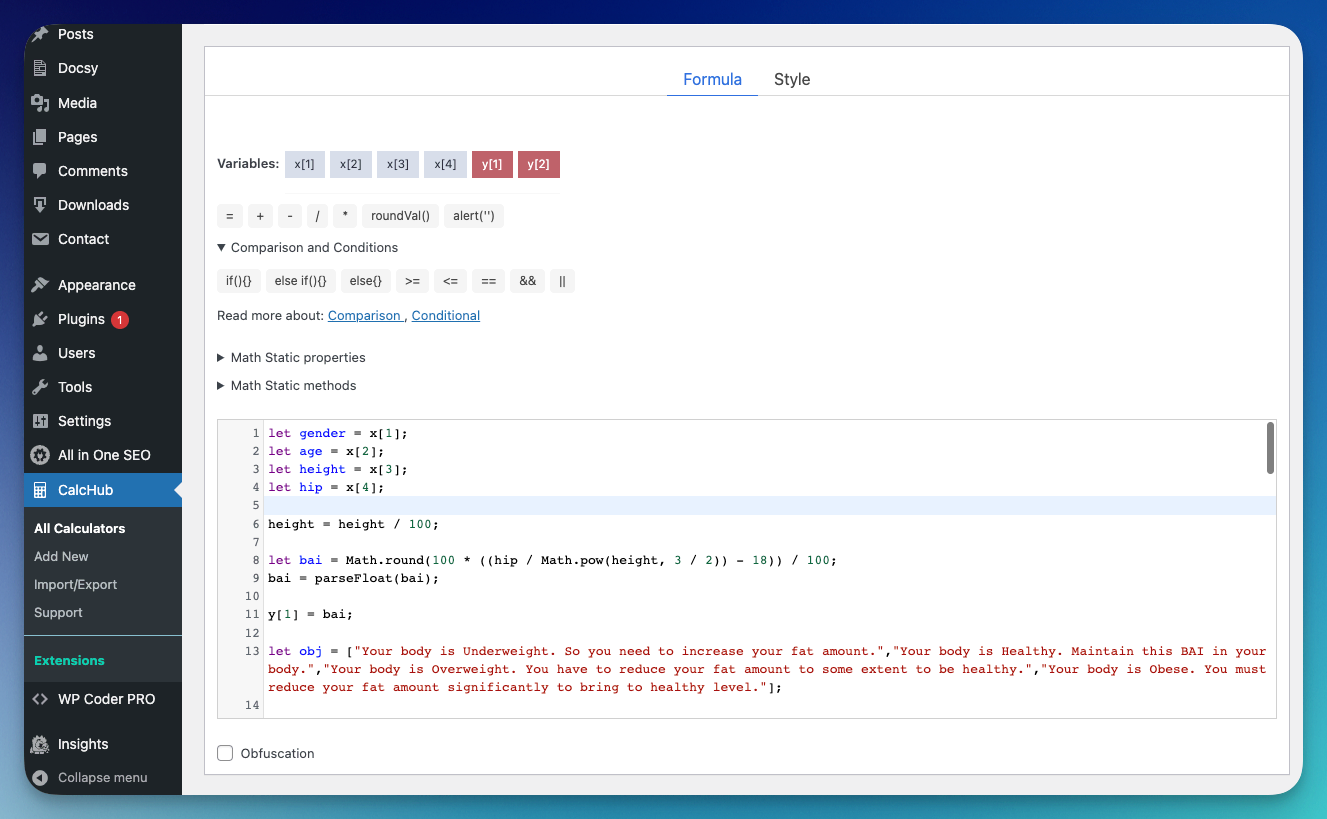
Task: Click the Tools wrench icon
Action: (x=40, y=387)
